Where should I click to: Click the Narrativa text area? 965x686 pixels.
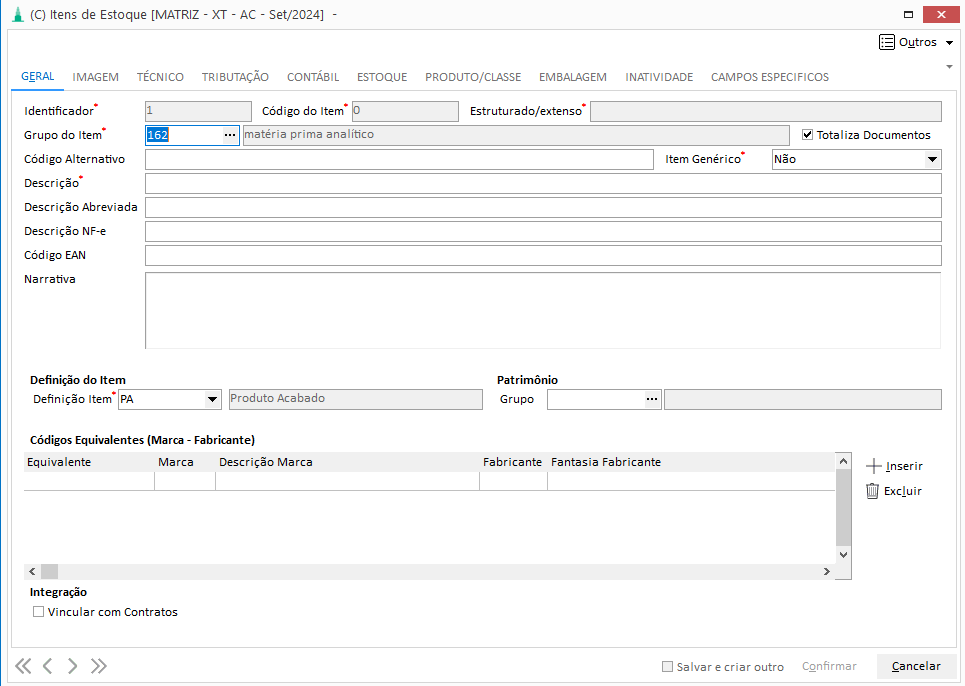(543, 311)
